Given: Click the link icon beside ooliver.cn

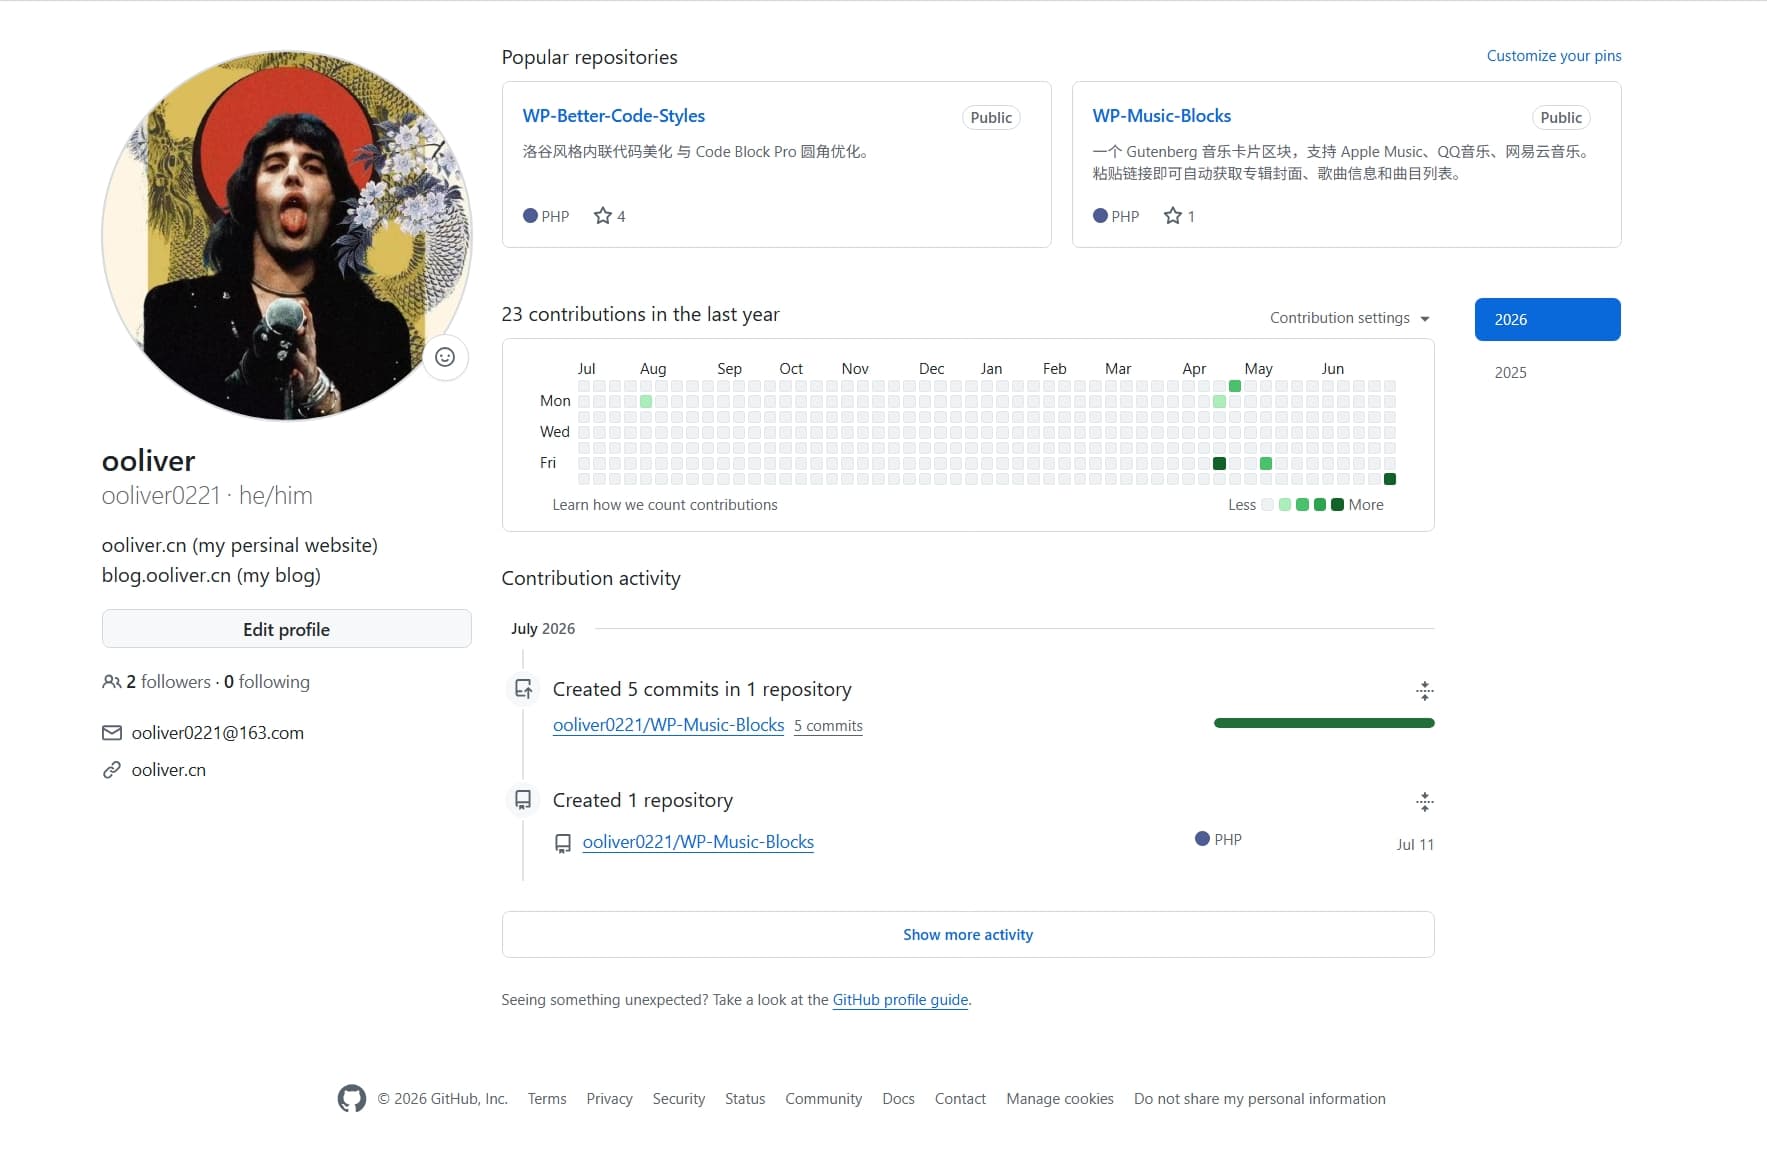Looking at the screenshot, I should pos(111,770).
